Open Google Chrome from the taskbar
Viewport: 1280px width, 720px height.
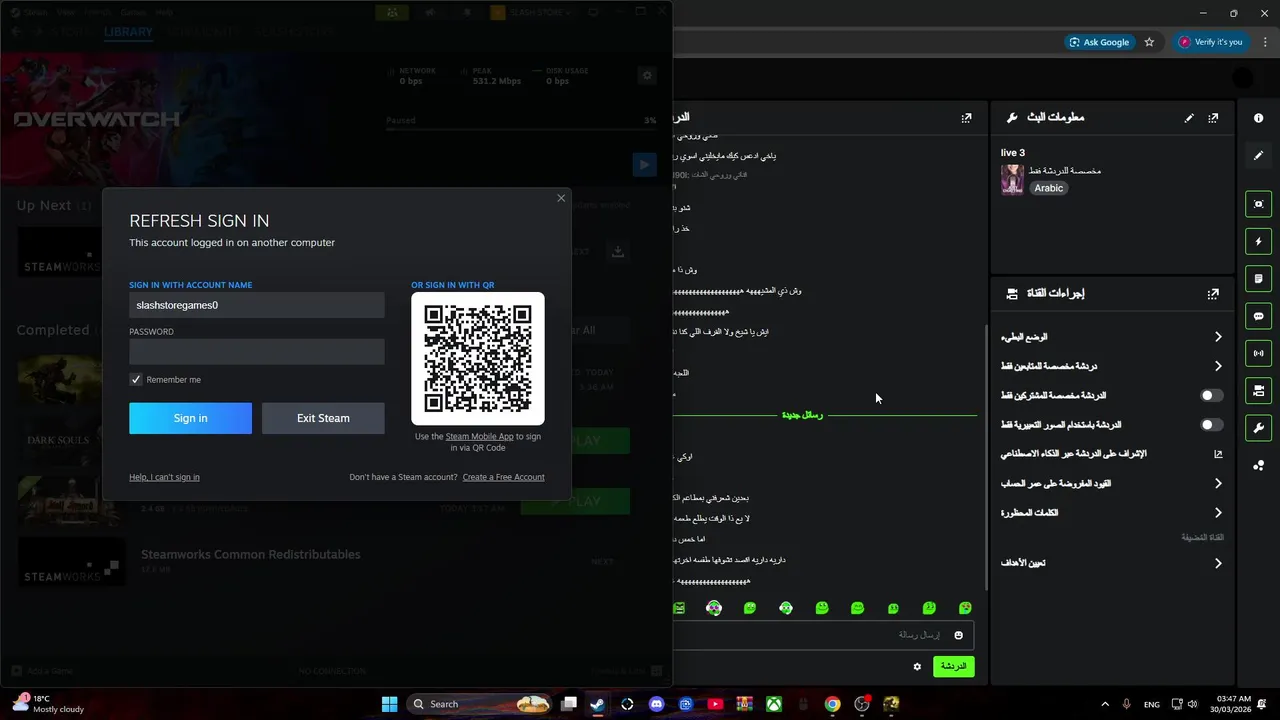[832, 704]
